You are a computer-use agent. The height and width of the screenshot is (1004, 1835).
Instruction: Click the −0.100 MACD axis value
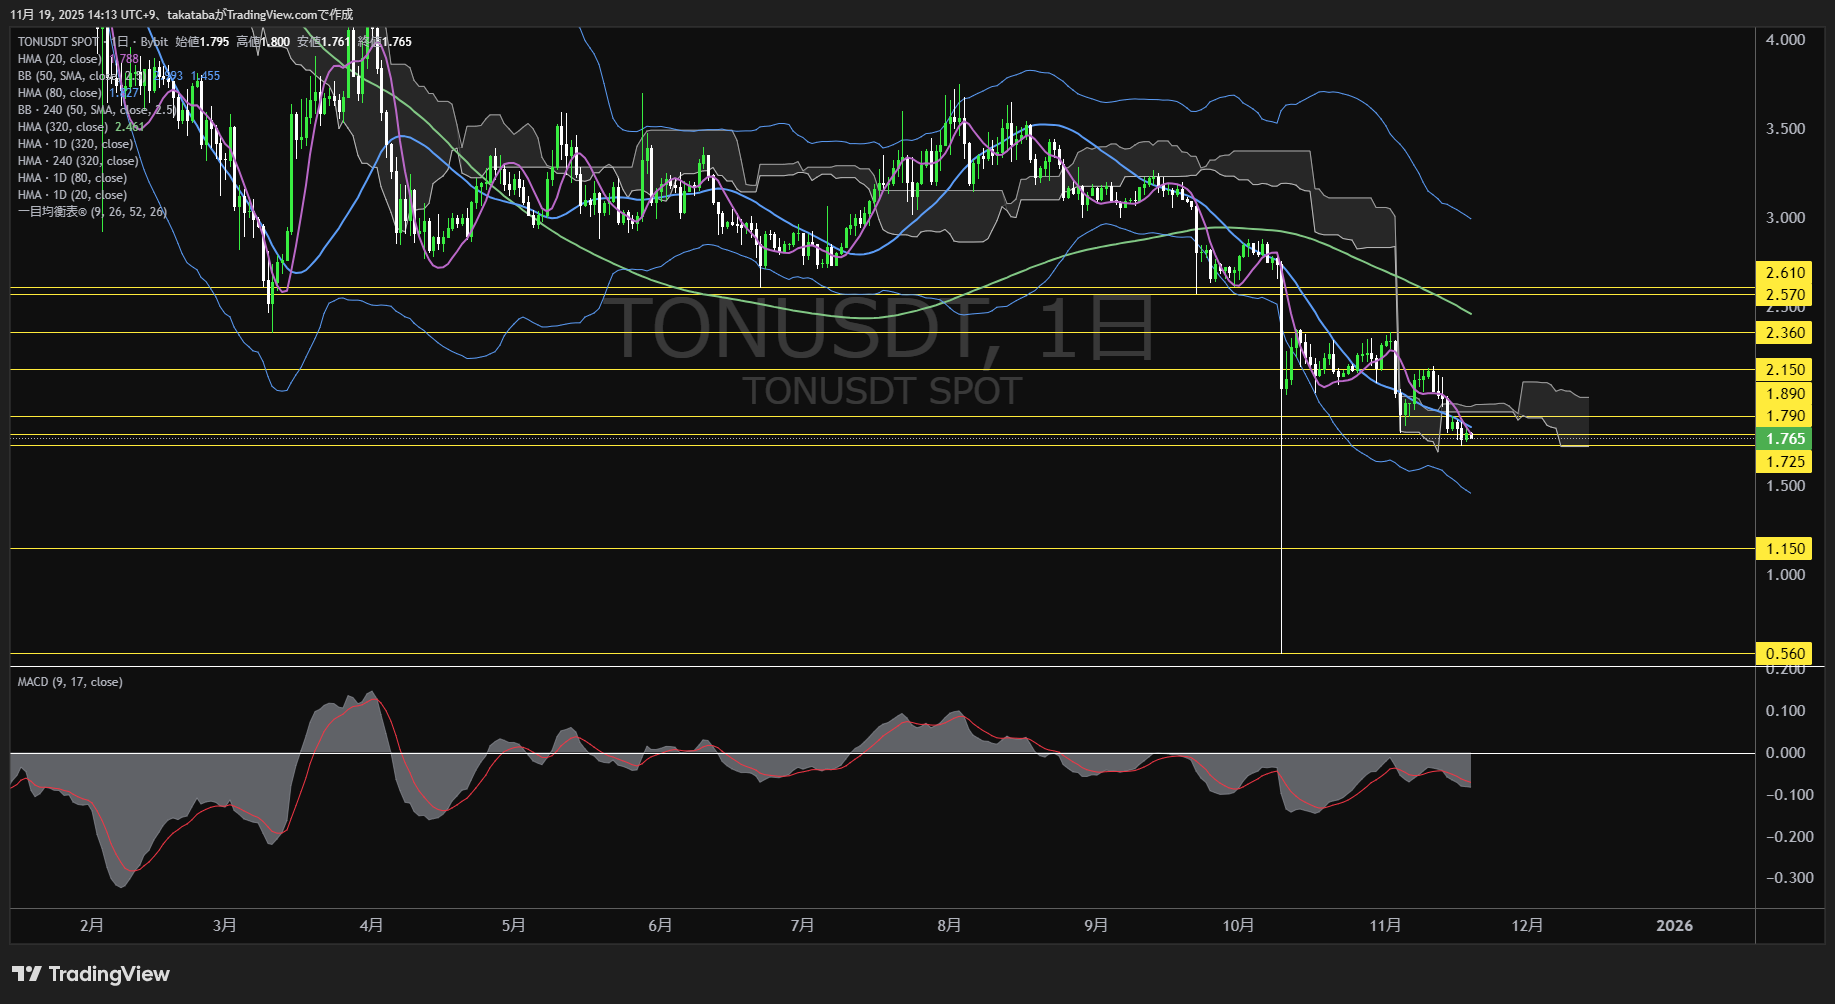click(x=1789, y=795)
